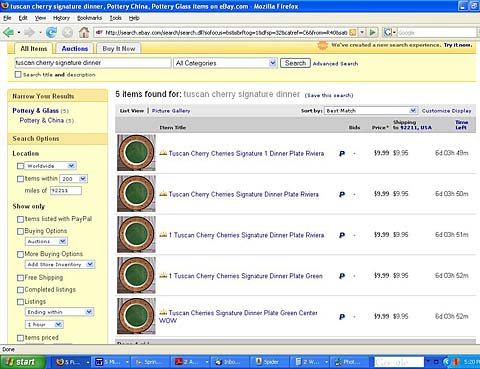
Task: Toggle Search title and description checkbox
Action: [x=18, y=75]
